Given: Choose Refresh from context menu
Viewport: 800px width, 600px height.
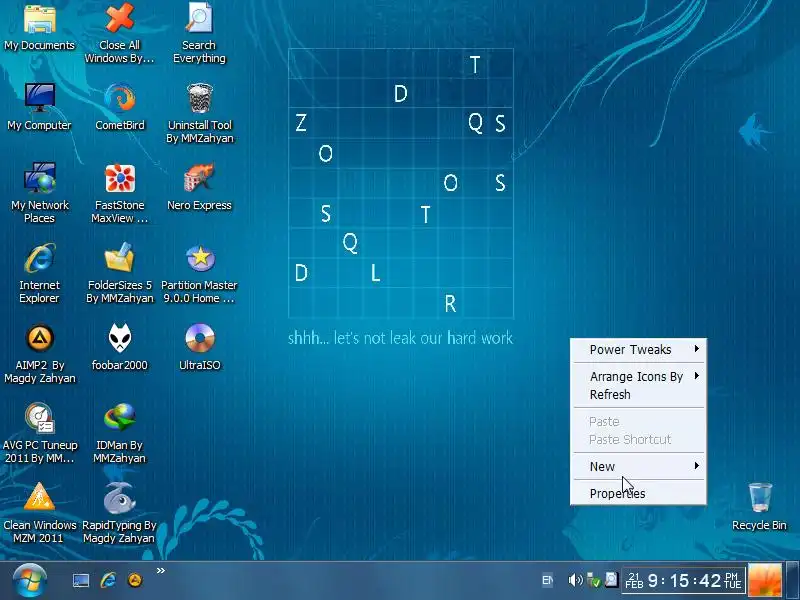Looking at the screenshot, I should 639,394.
